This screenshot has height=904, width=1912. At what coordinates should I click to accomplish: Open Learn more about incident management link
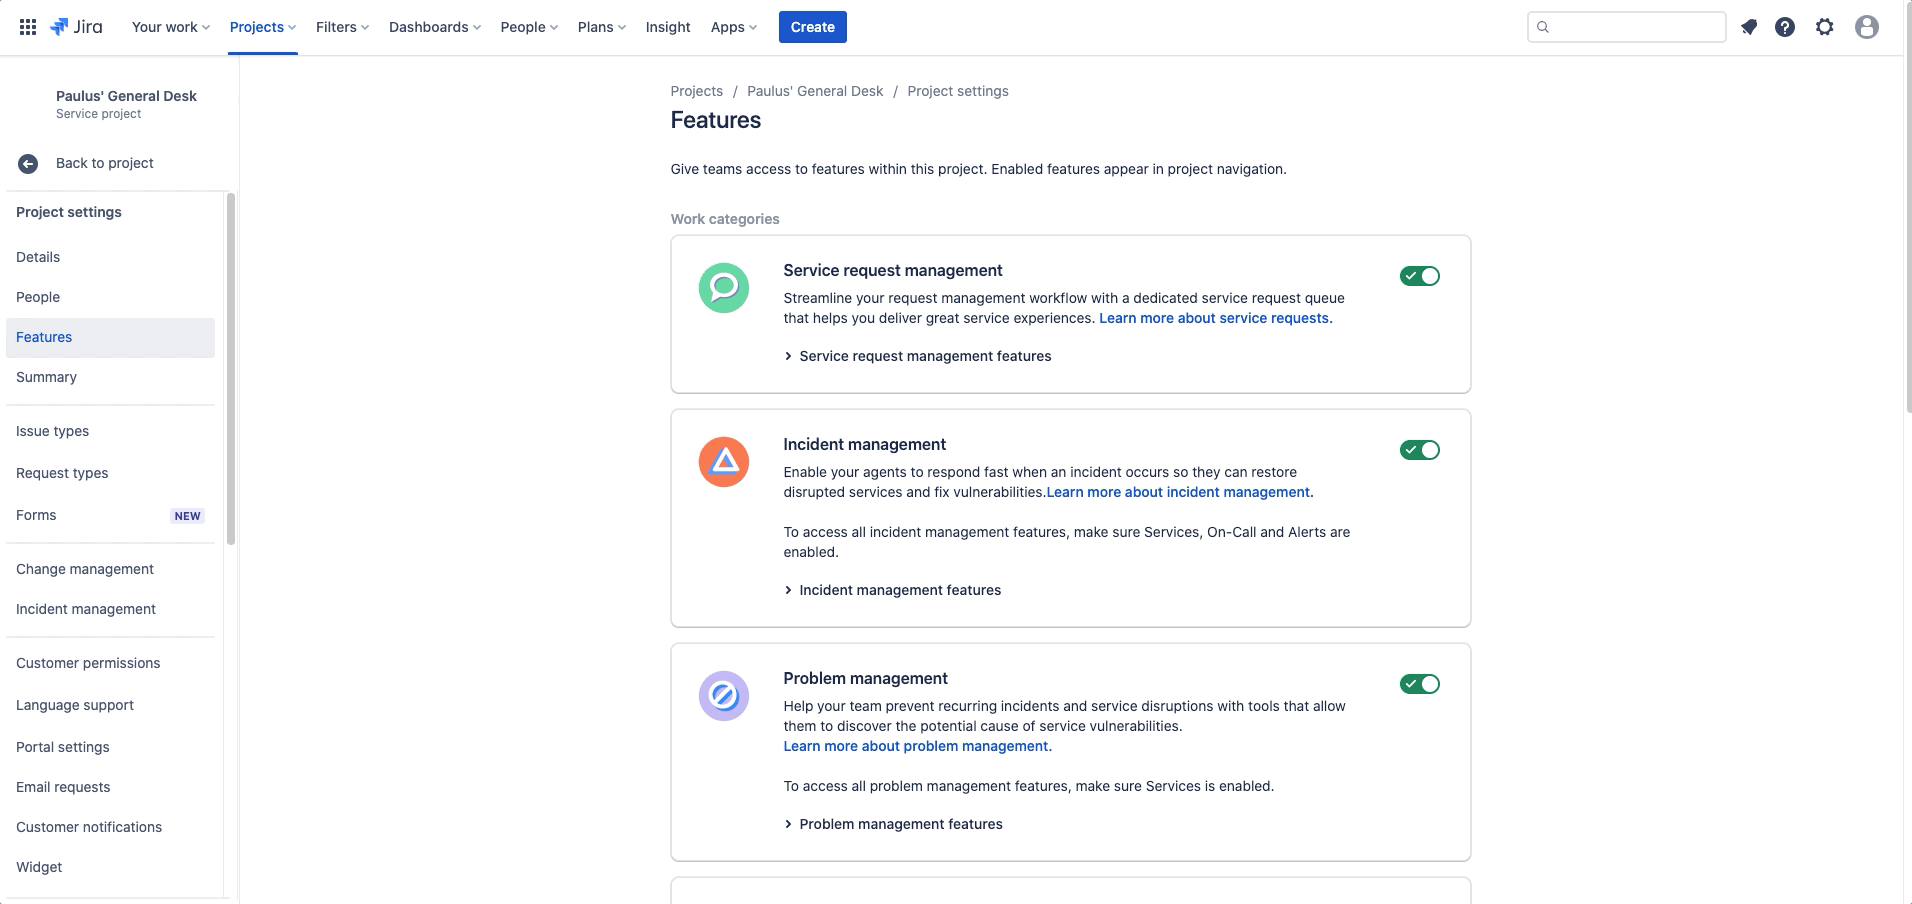click(x=1180, y=492)
